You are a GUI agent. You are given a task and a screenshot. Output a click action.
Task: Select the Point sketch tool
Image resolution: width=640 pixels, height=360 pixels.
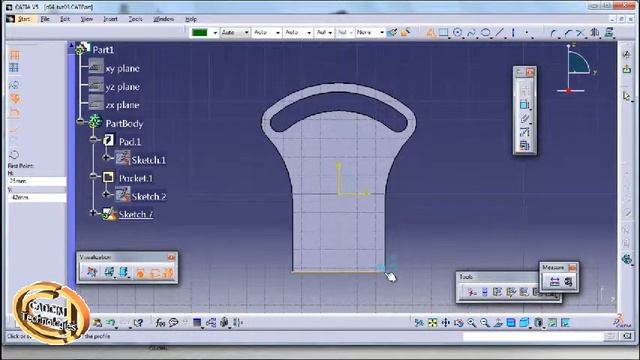point(527,33)
